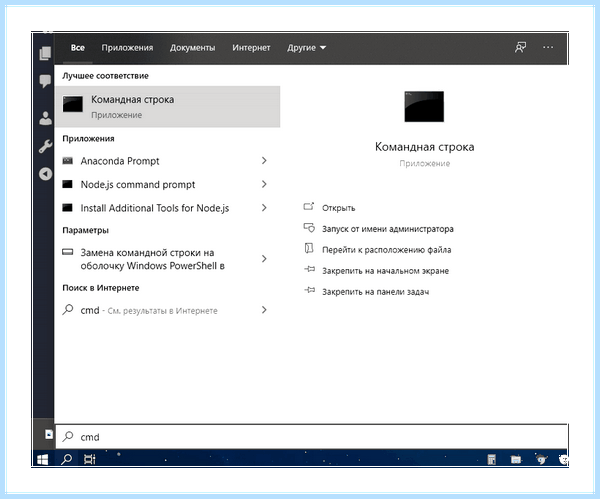Expand the cmd web results arrow
The height and width of the screenshot is (499, 600).
[264, 310]
